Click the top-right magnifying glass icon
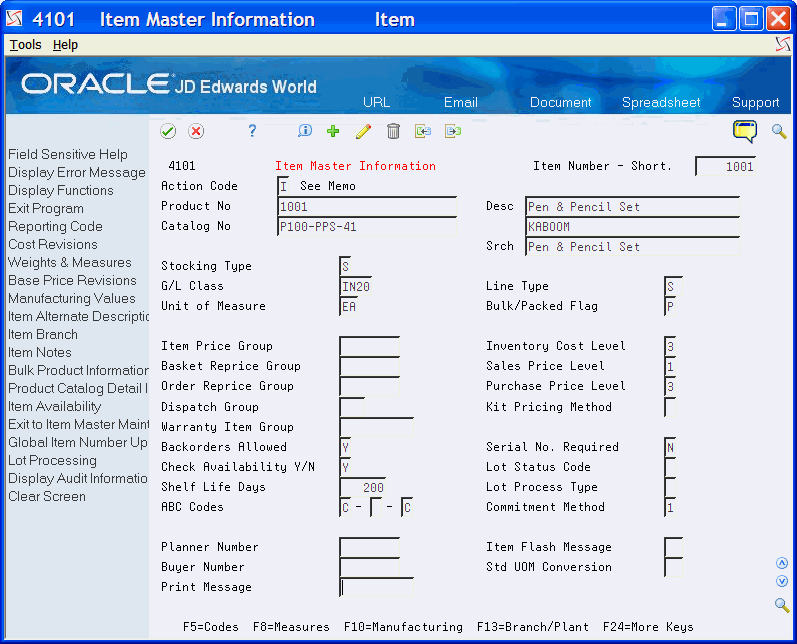Image resolution: width=797 pixels, height=644 pixels. [x=779, y=131]
